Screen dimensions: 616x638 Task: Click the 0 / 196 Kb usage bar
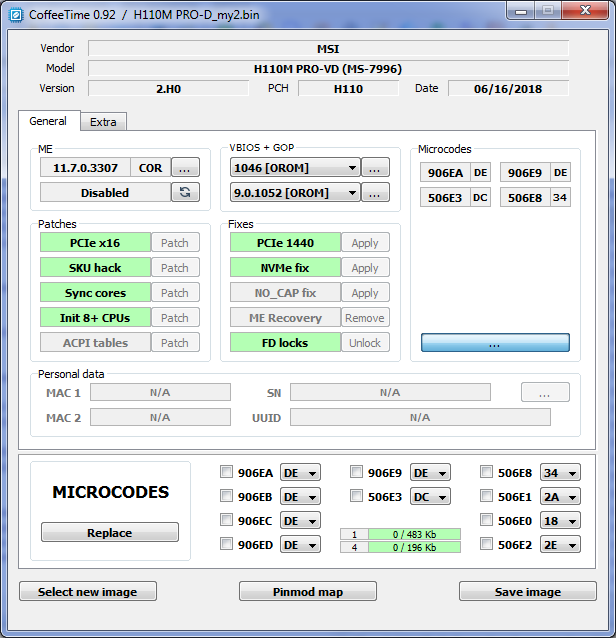click(x=415, y=547)
